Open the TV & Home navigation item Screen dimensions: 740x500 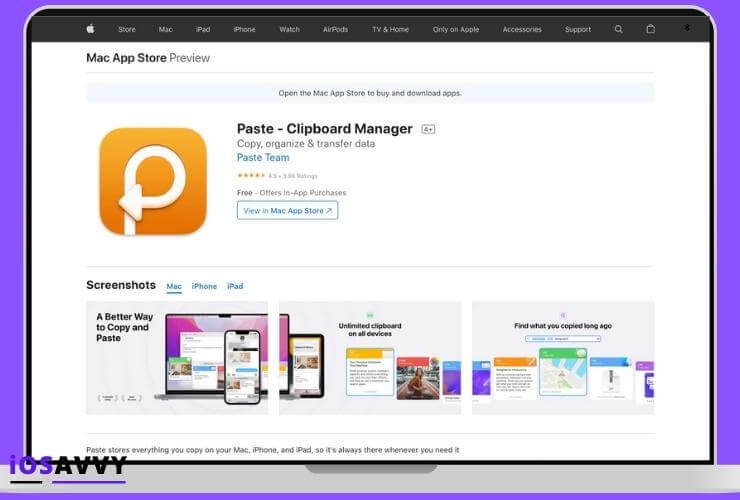pos(390,29)
